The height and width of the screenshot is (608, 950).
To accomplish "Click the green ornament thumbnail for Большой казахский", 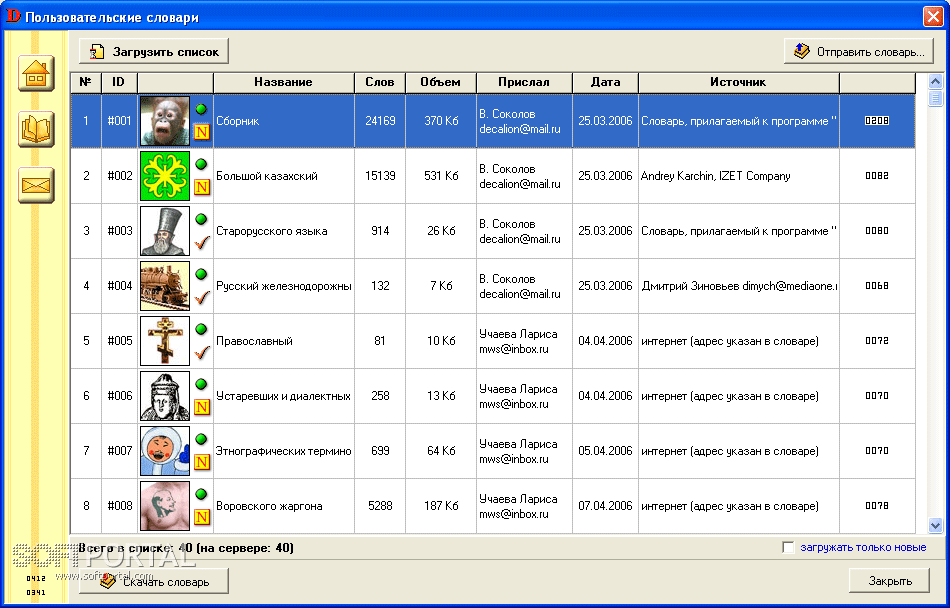I will click(x=165, y=176).
